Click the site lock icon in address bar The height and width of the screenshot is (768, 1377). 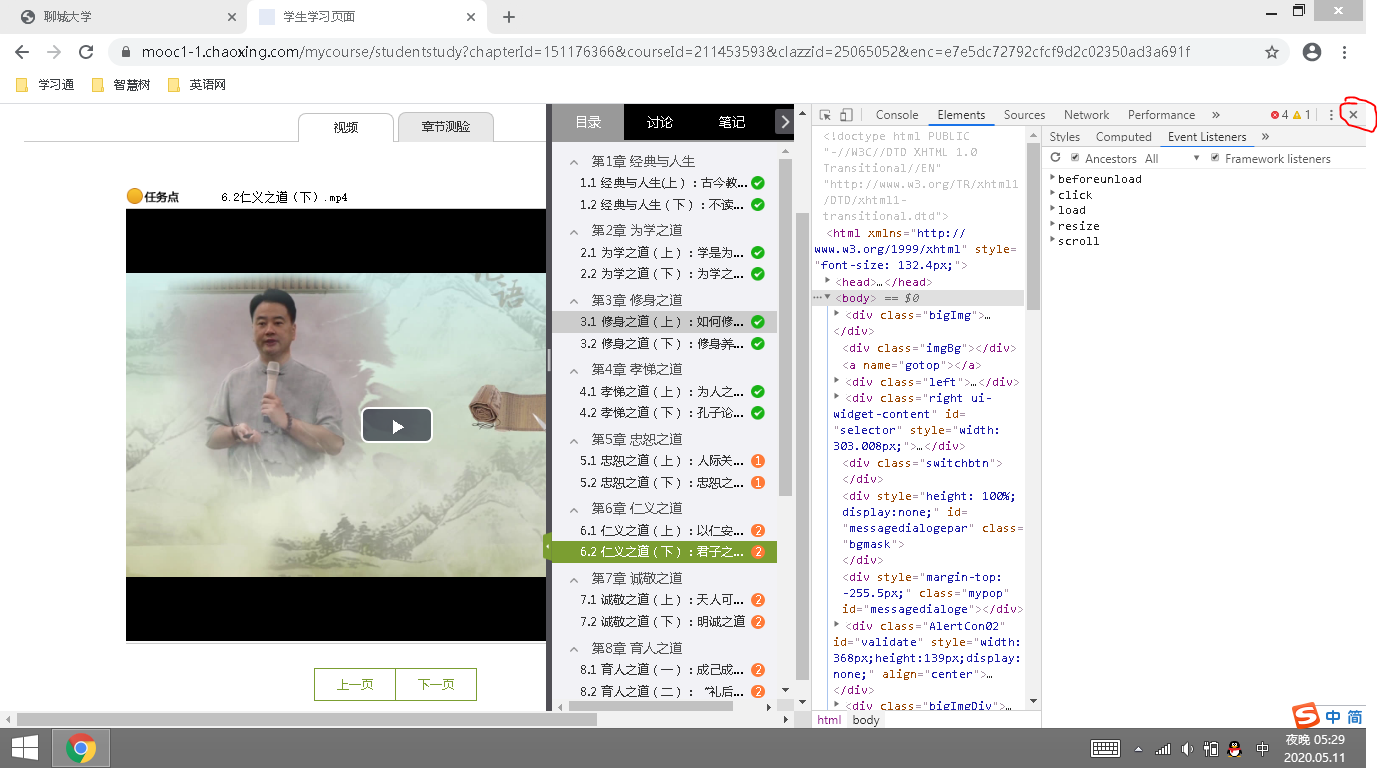[125, 52]
